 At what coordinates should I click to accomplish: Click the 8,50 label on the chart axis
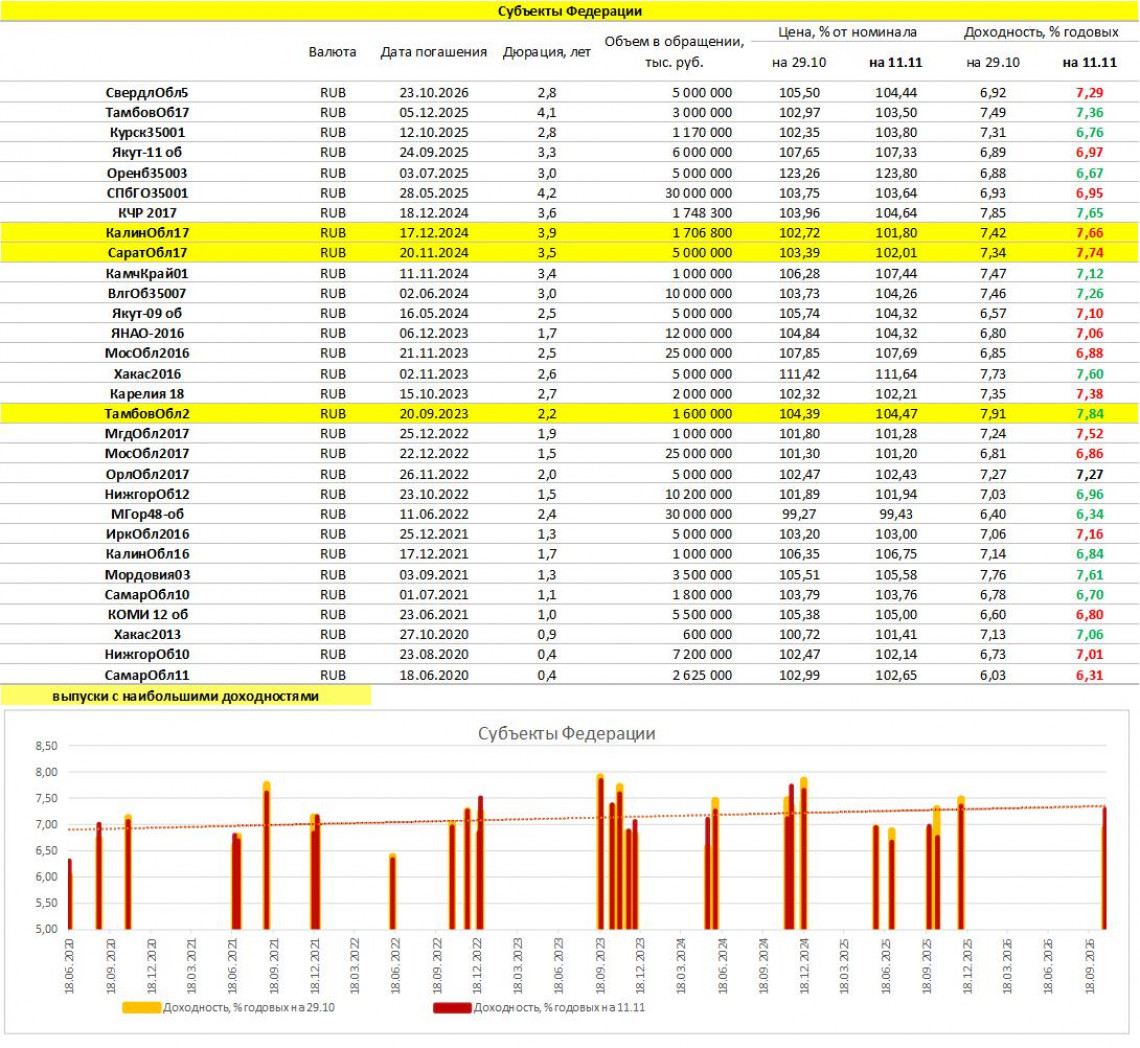(x=47, y=746)
